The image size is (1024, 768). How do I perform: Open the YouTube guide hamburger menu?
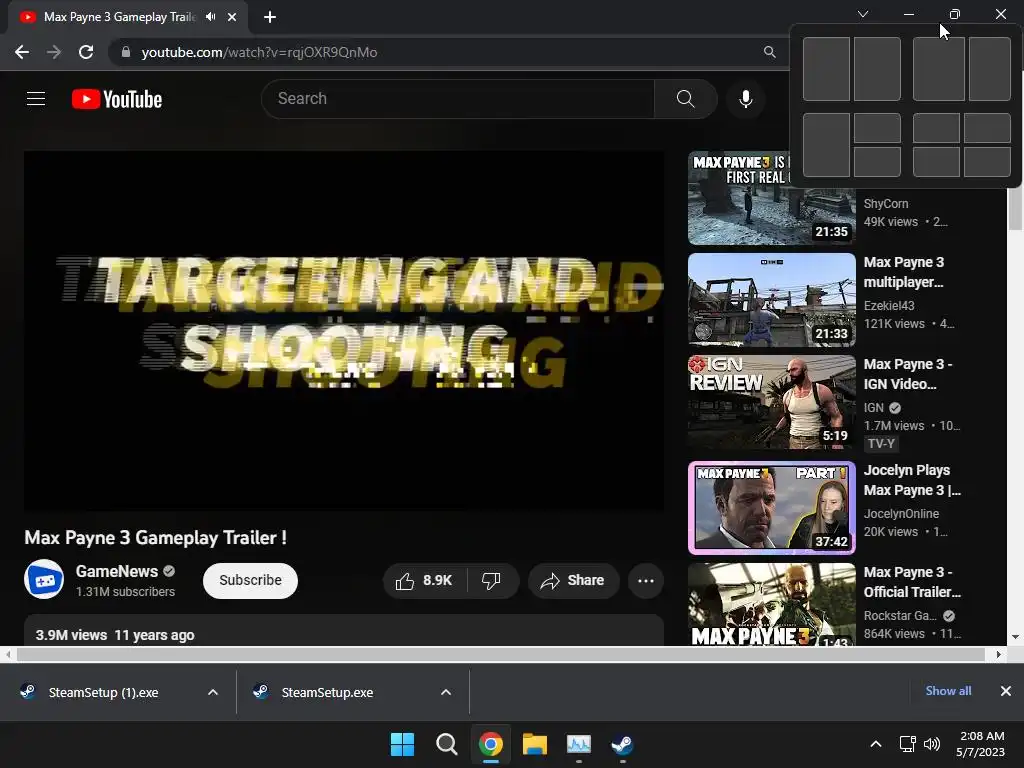click(x=36, y=99)
